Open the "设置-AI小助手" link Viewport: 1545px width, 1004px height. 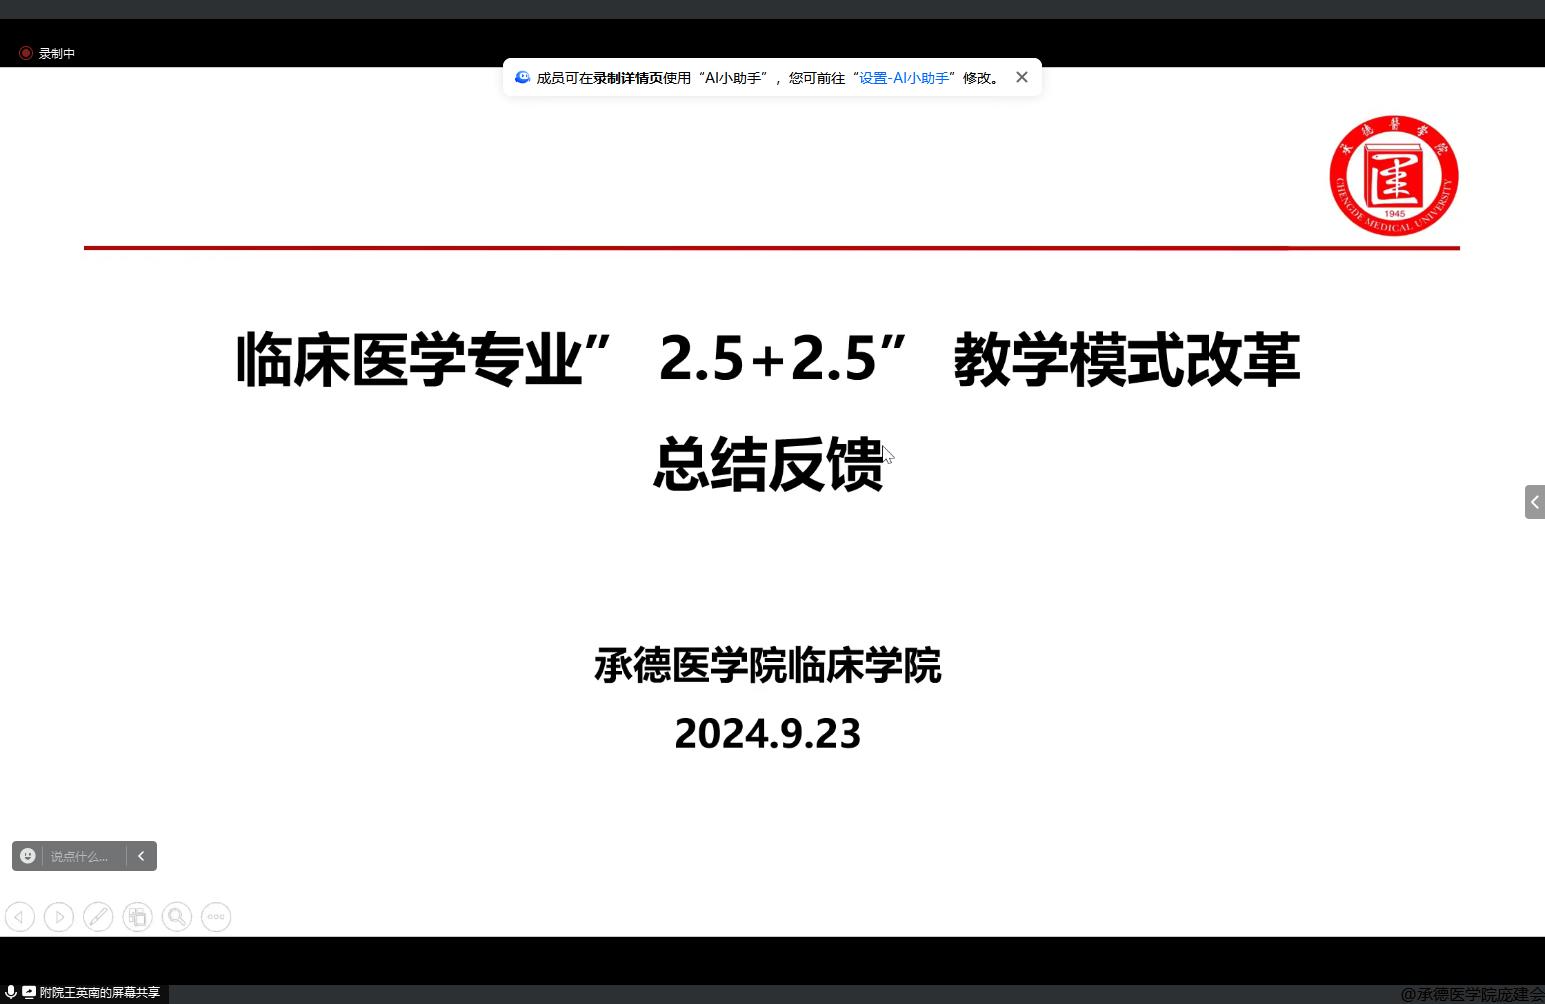click(x=903, y=78)
